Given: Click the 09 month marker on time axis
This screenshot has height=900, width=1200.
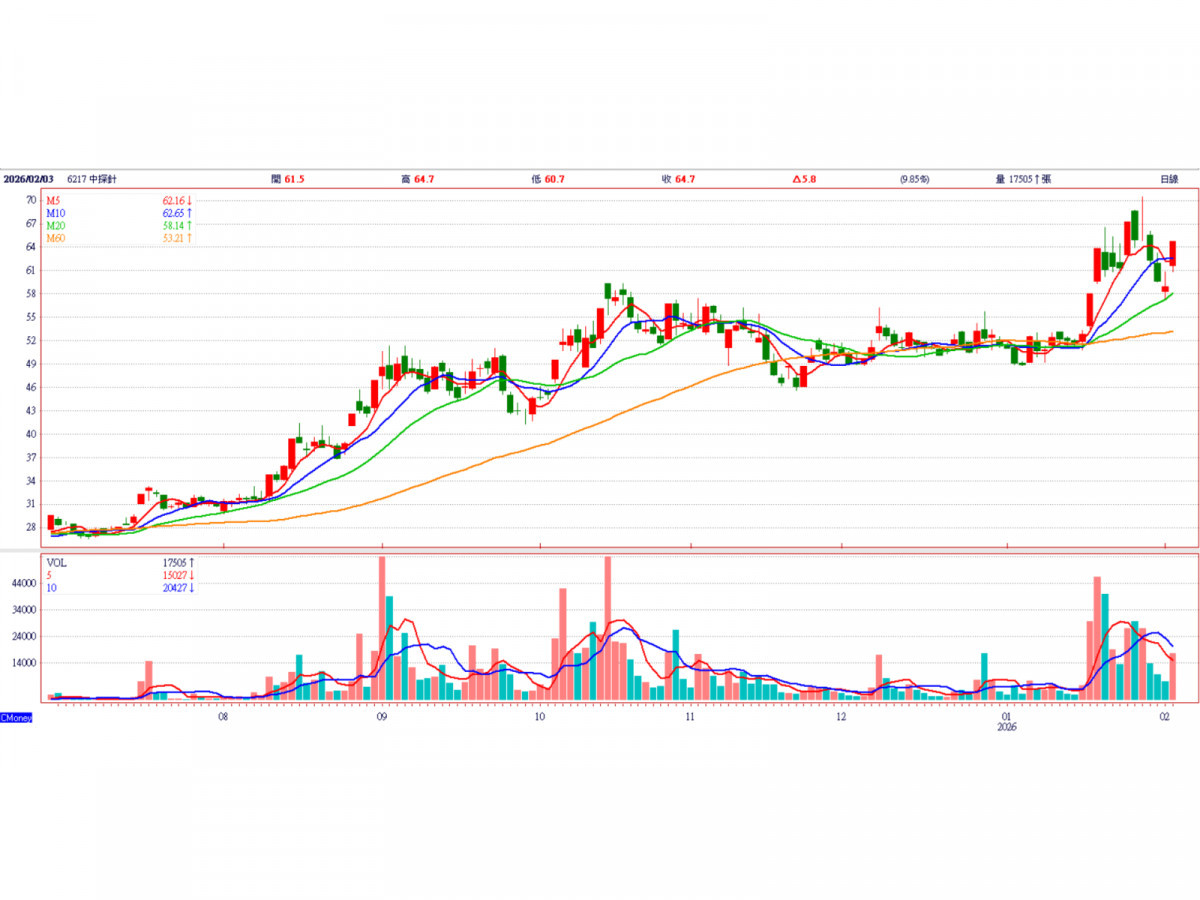Looking at the screenshot, I should [381, 717].
